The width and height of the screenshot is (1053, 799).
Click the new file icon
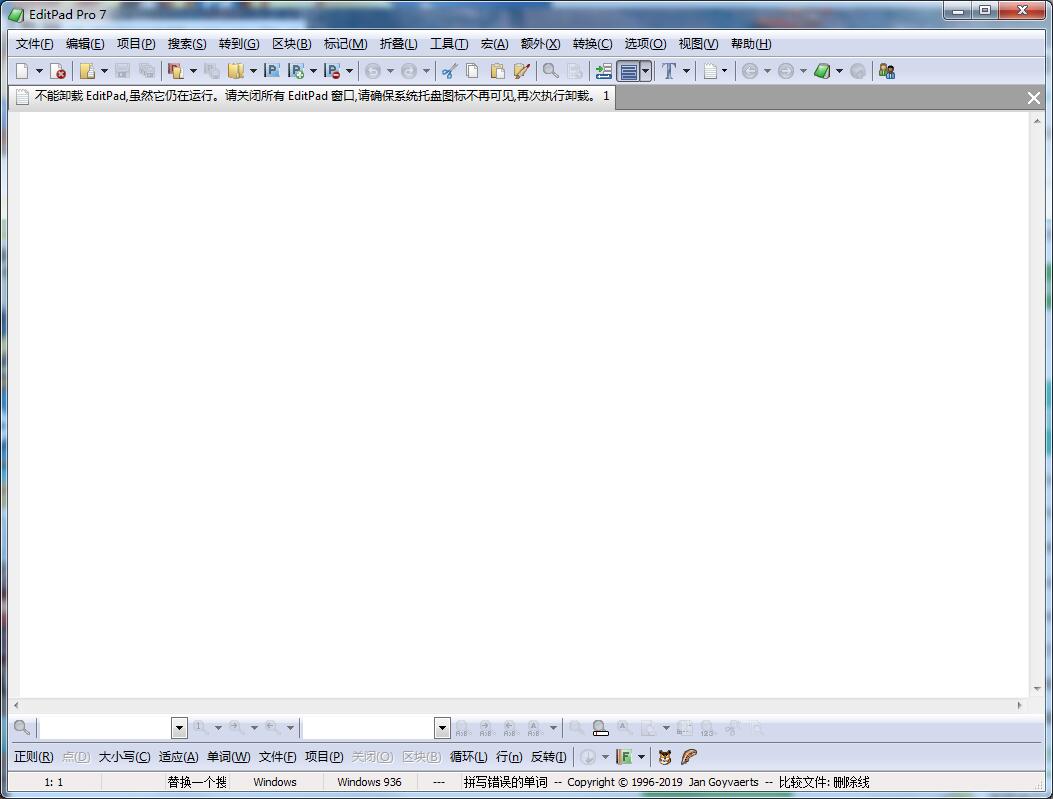23,71
